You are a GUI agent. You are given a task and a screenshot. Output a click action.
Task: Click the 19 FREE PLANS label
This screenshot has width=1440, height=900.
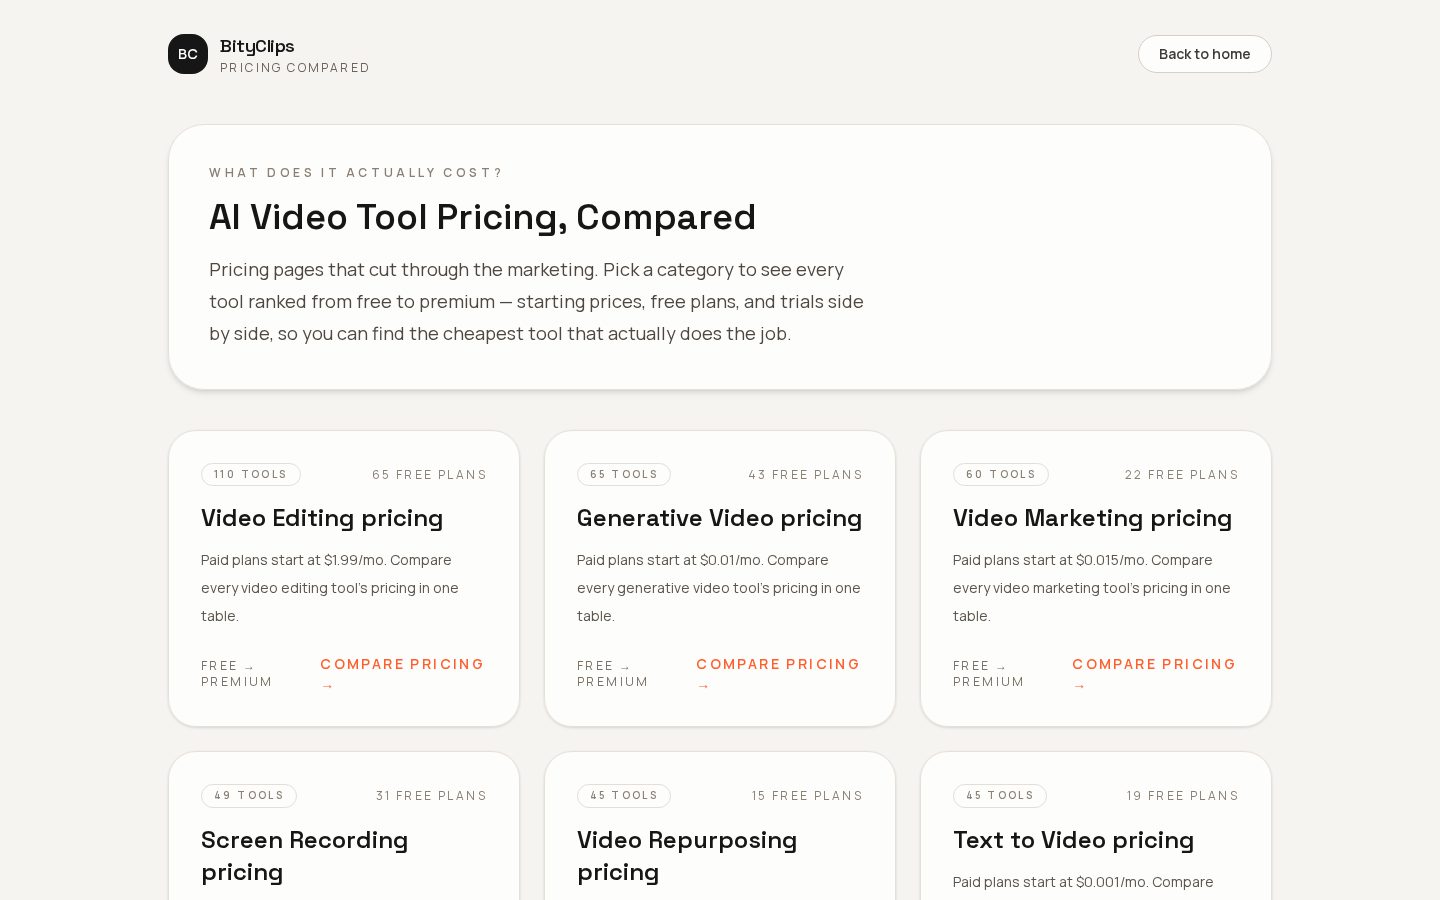click(1182, 796)
